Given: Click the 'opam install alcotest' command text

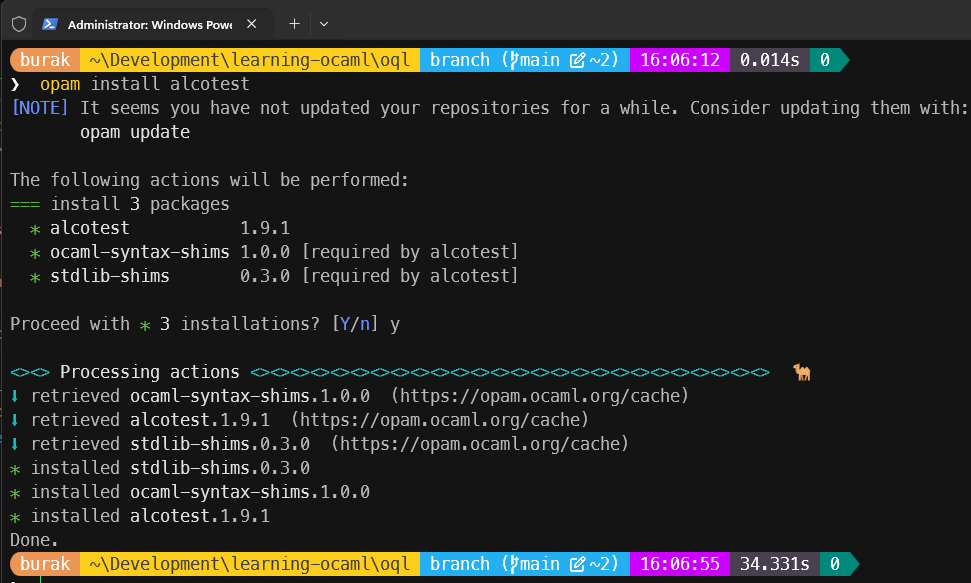Looking at the screenshot, I should [x=144, y=84].
